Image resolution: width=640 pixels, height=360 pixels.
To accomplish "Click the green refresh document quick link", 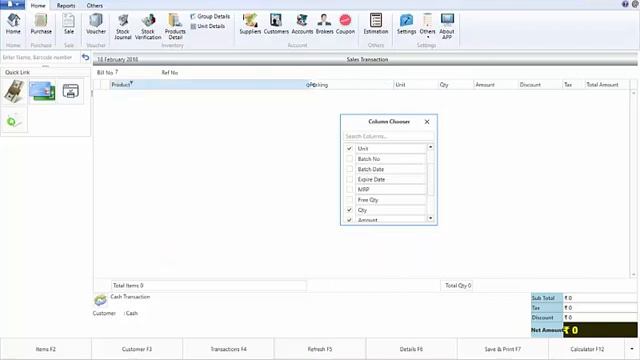I will tap(14, 120).
